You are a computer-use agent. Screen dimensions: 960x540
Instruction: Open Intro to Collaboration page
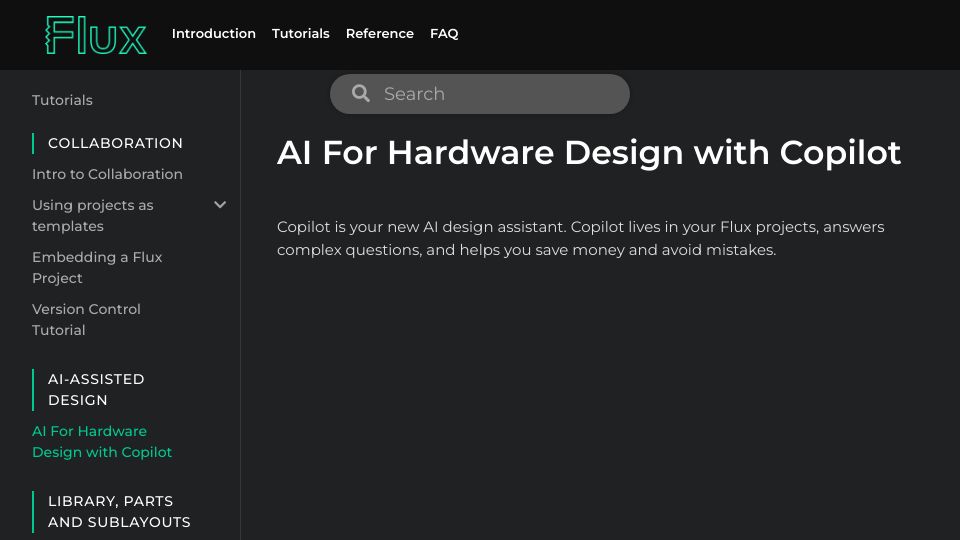pyautogui.click(x=107, y=174)
